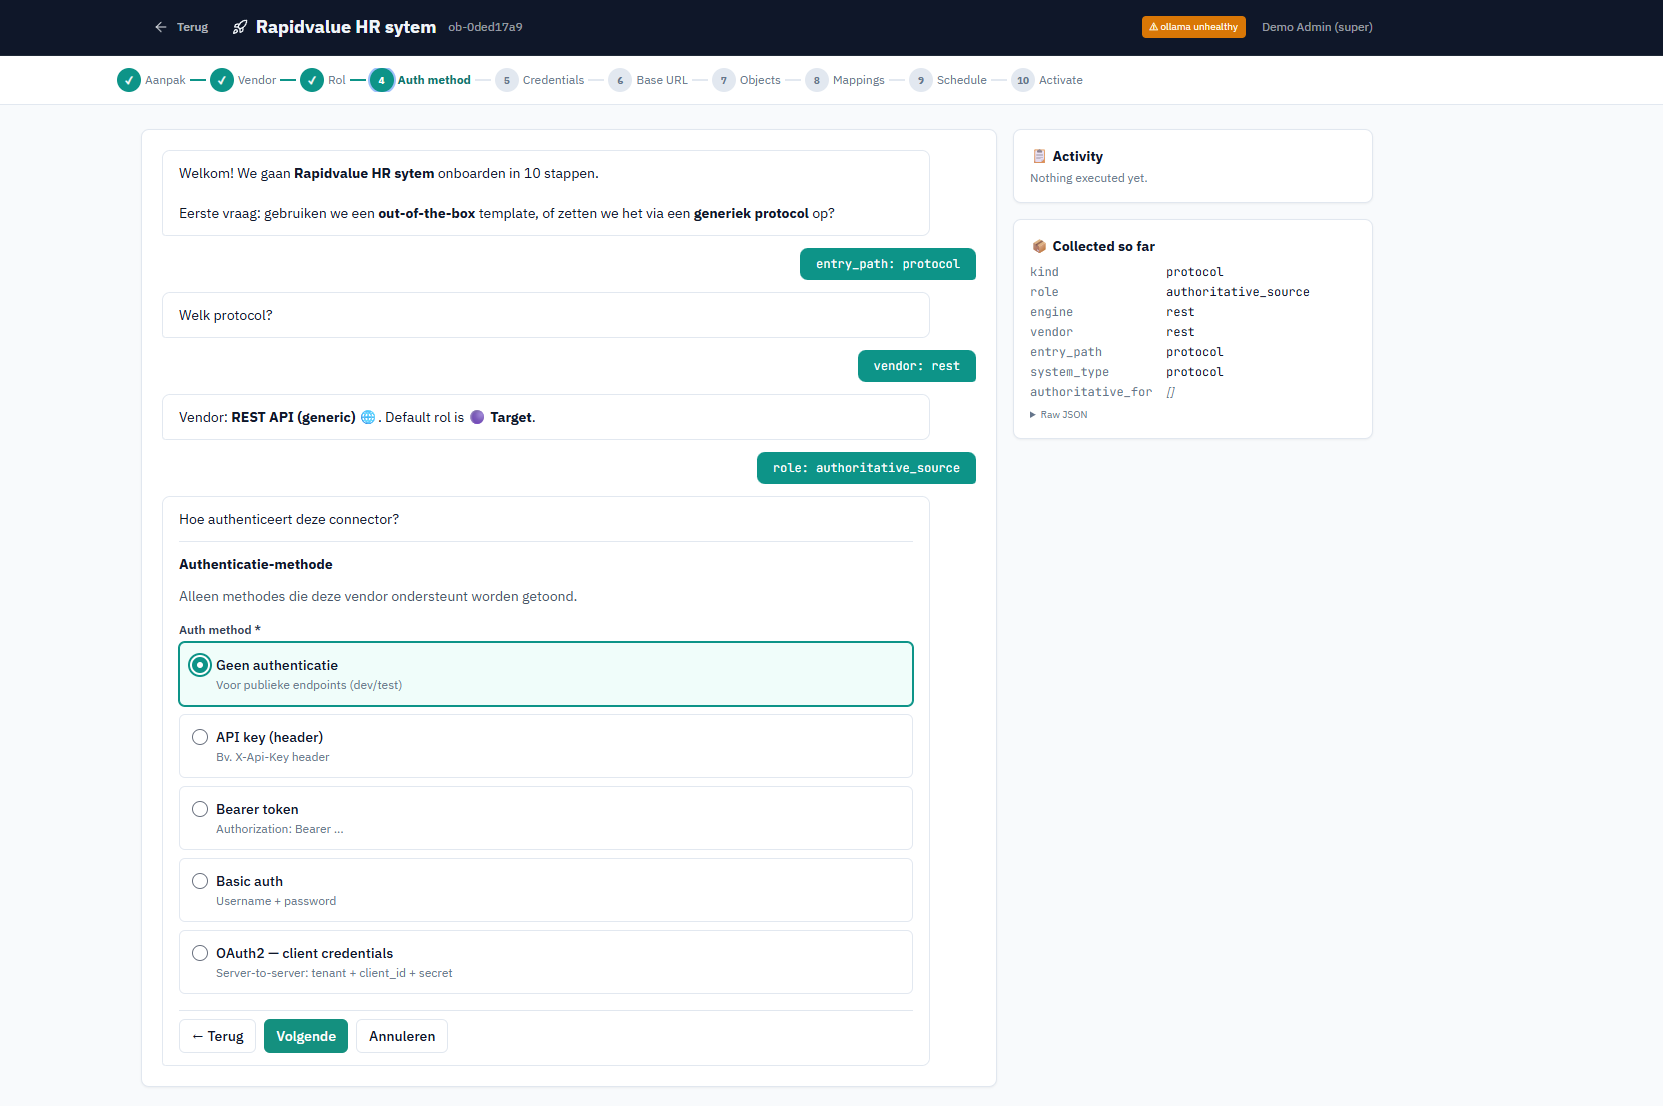This screenshot has height=1106, width=1663.
Task: Click the Annuleren button
Action: (x=402, y=1036)
